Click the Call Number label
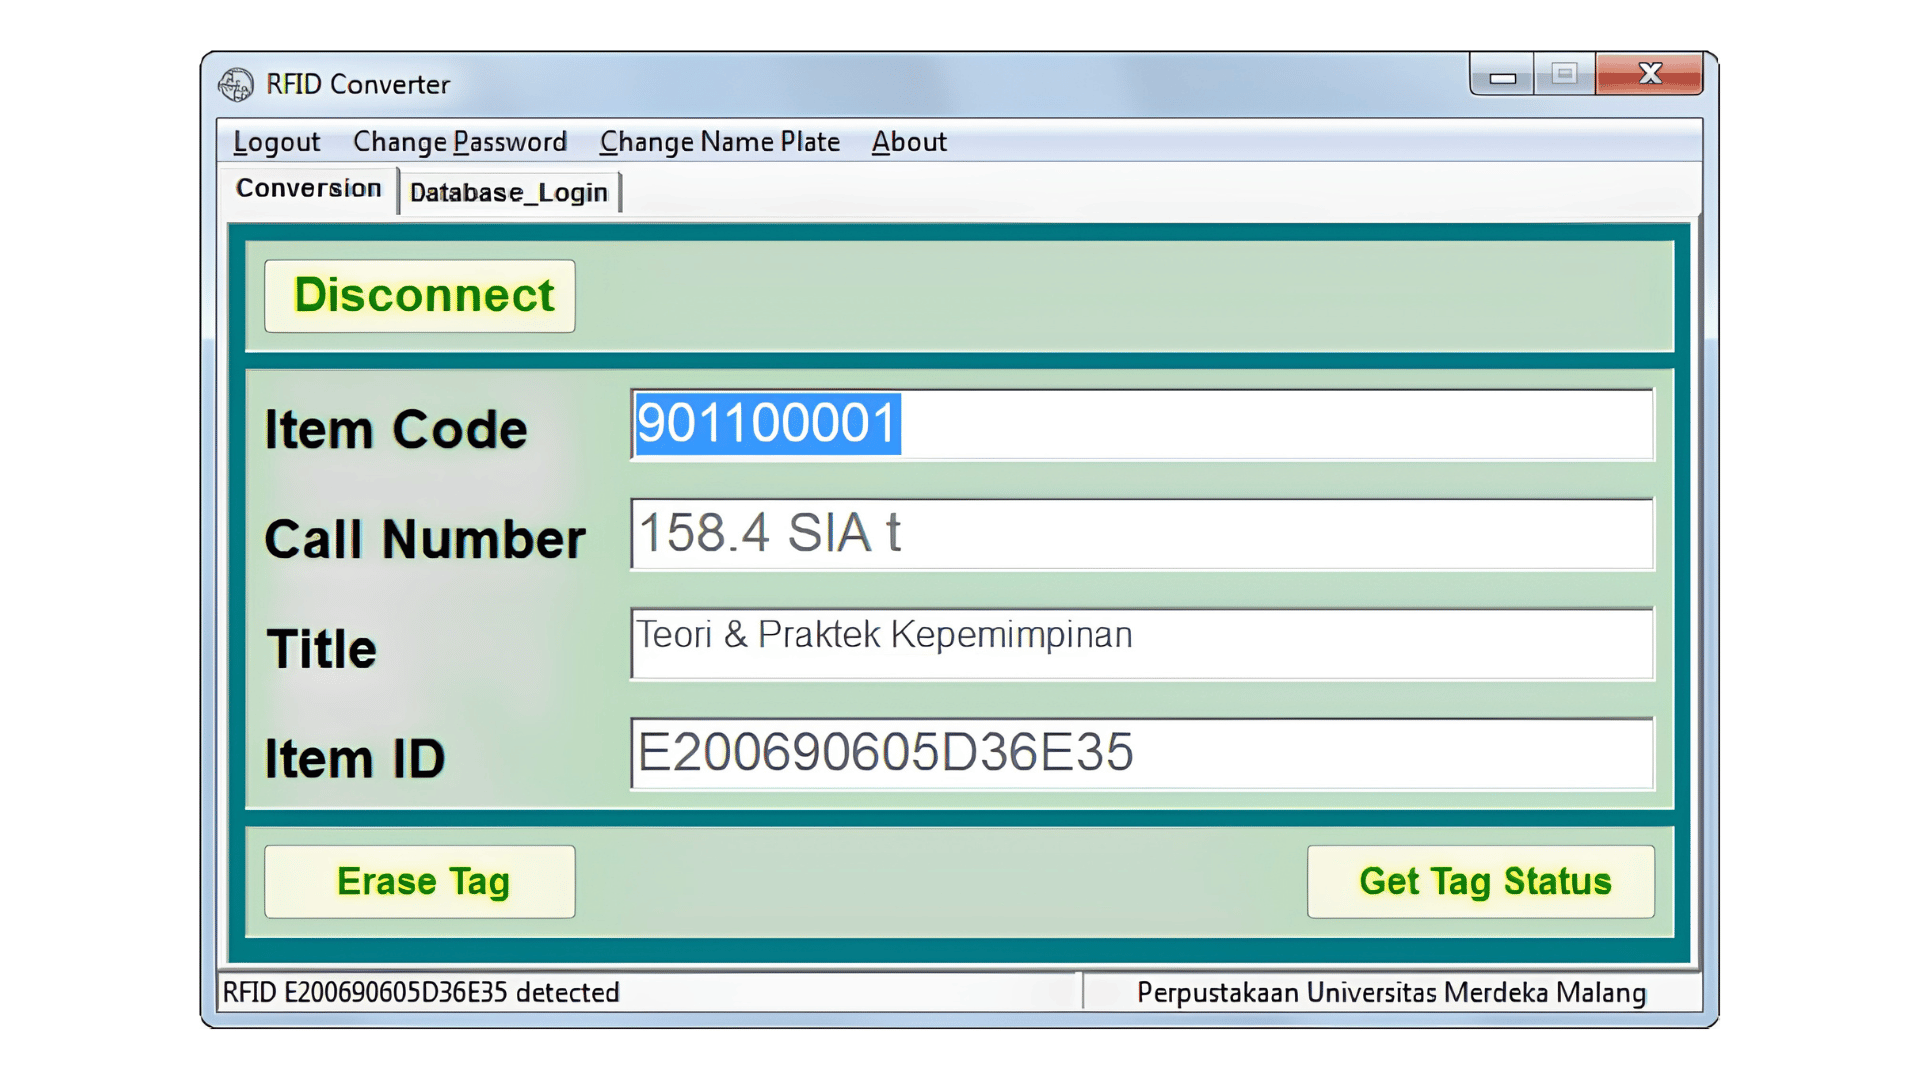The image size is (1920, 1080). (x=425, y=539)
